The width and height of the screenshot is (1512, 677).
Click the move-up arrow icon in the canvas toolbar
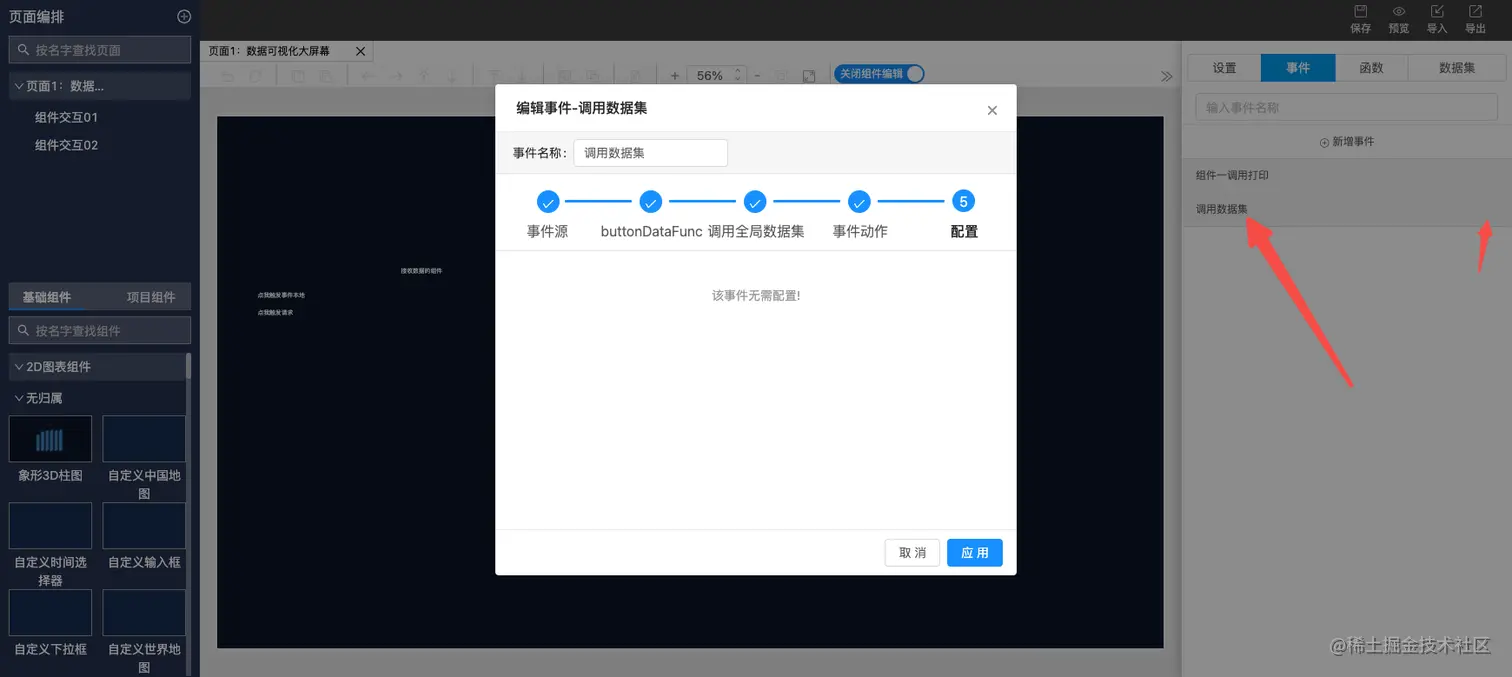coord(423,75)
